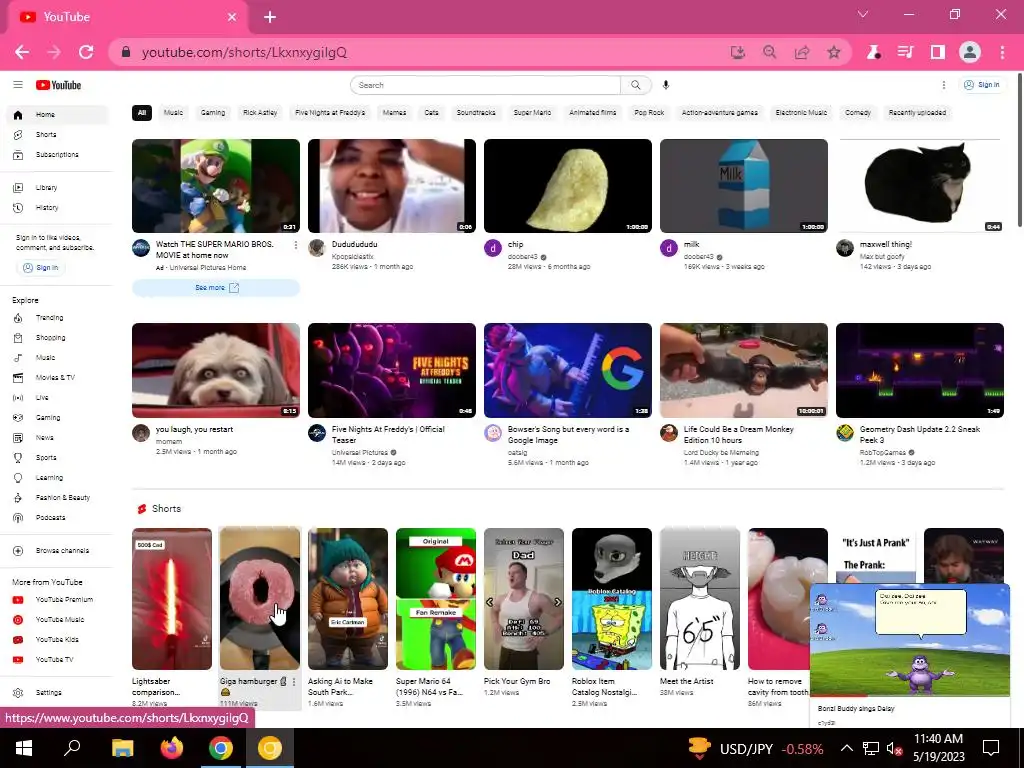
Task: Open the doober43 channel link under chip
Action: coord(523,257)
